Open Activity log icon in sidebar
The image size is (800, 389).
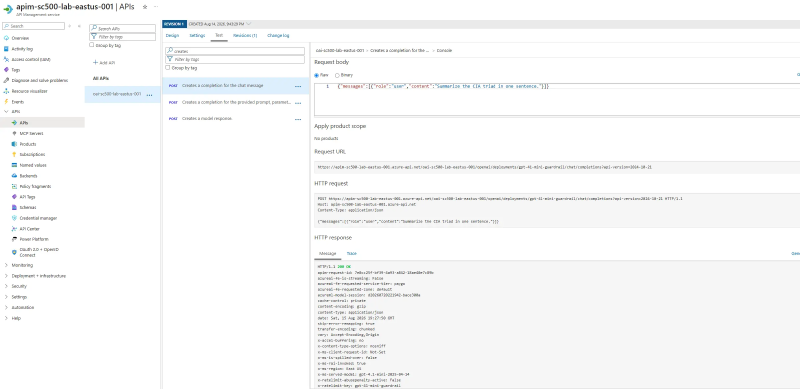[6, 49]
